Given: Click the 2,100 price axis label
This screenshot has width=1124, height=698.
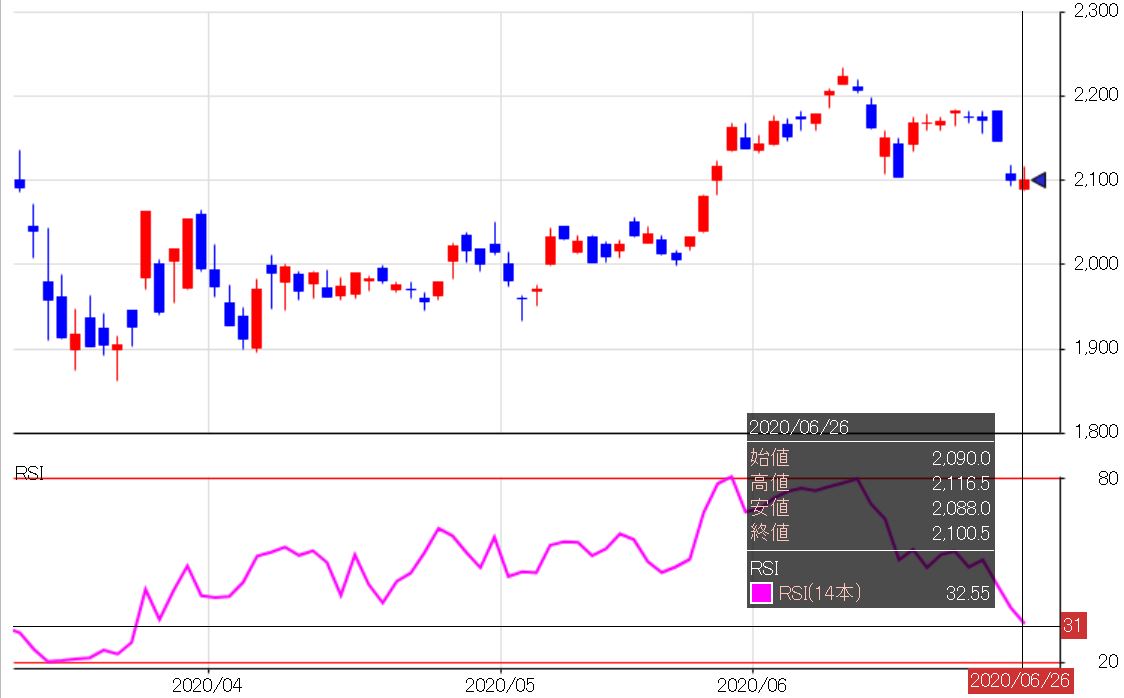Looking at the screenshot, I should click(1095, 179).
